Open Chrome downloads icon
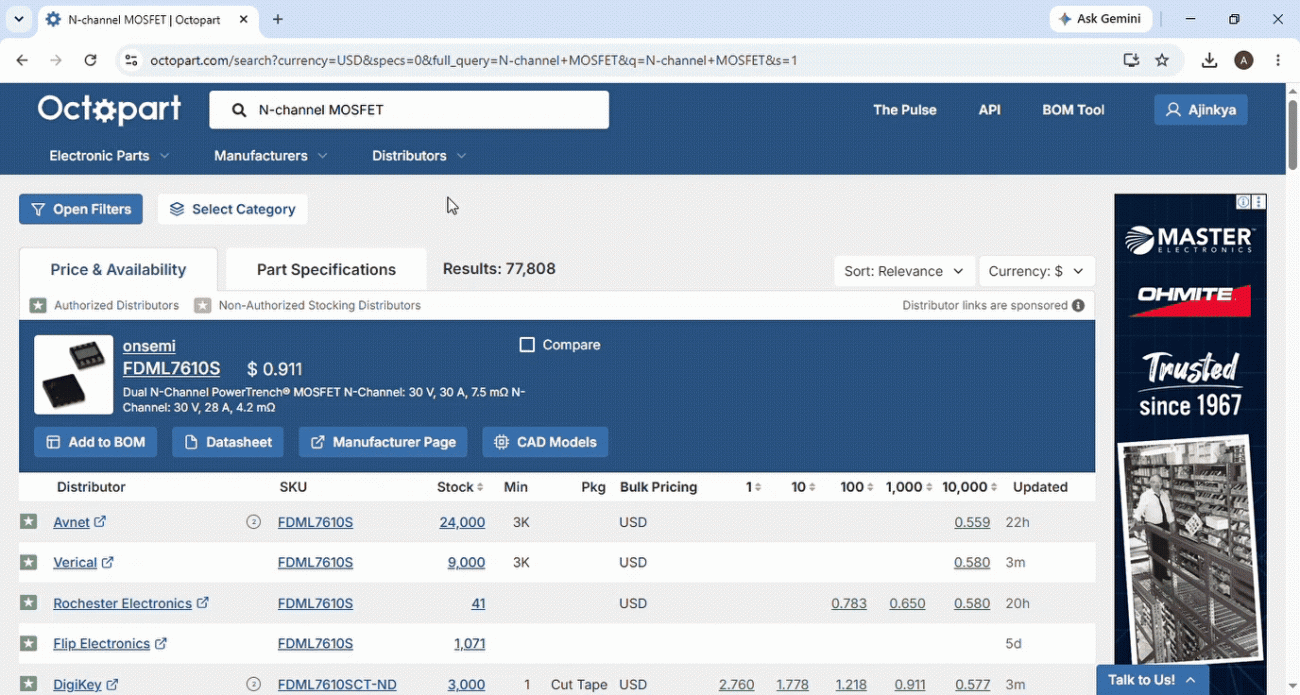The image size is (1300, 695). [x=1209, y=60]
